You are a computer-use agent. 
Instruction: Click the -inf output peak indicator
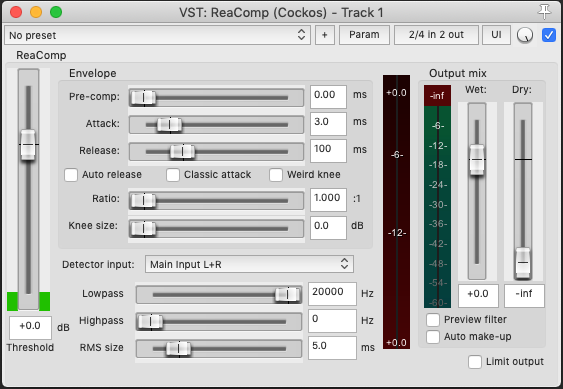click(437, 96)
